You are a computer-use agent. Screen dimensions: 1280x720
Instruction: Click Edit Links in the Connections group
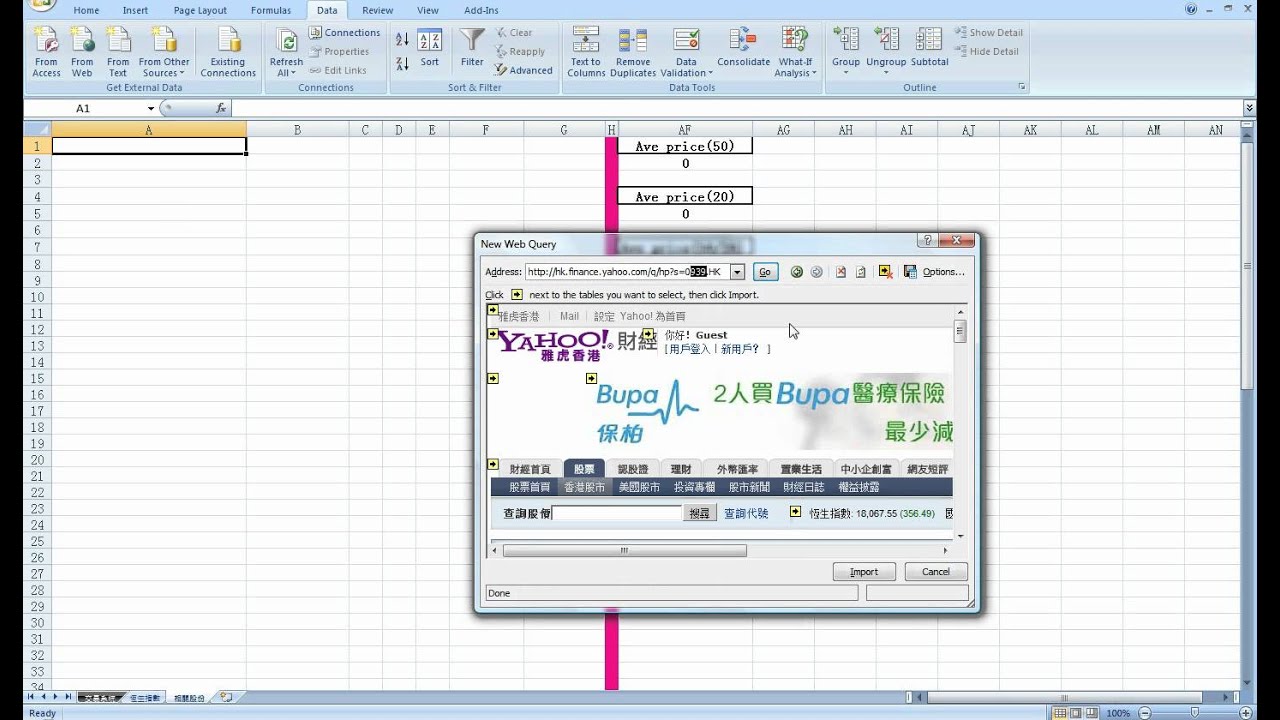338,70
